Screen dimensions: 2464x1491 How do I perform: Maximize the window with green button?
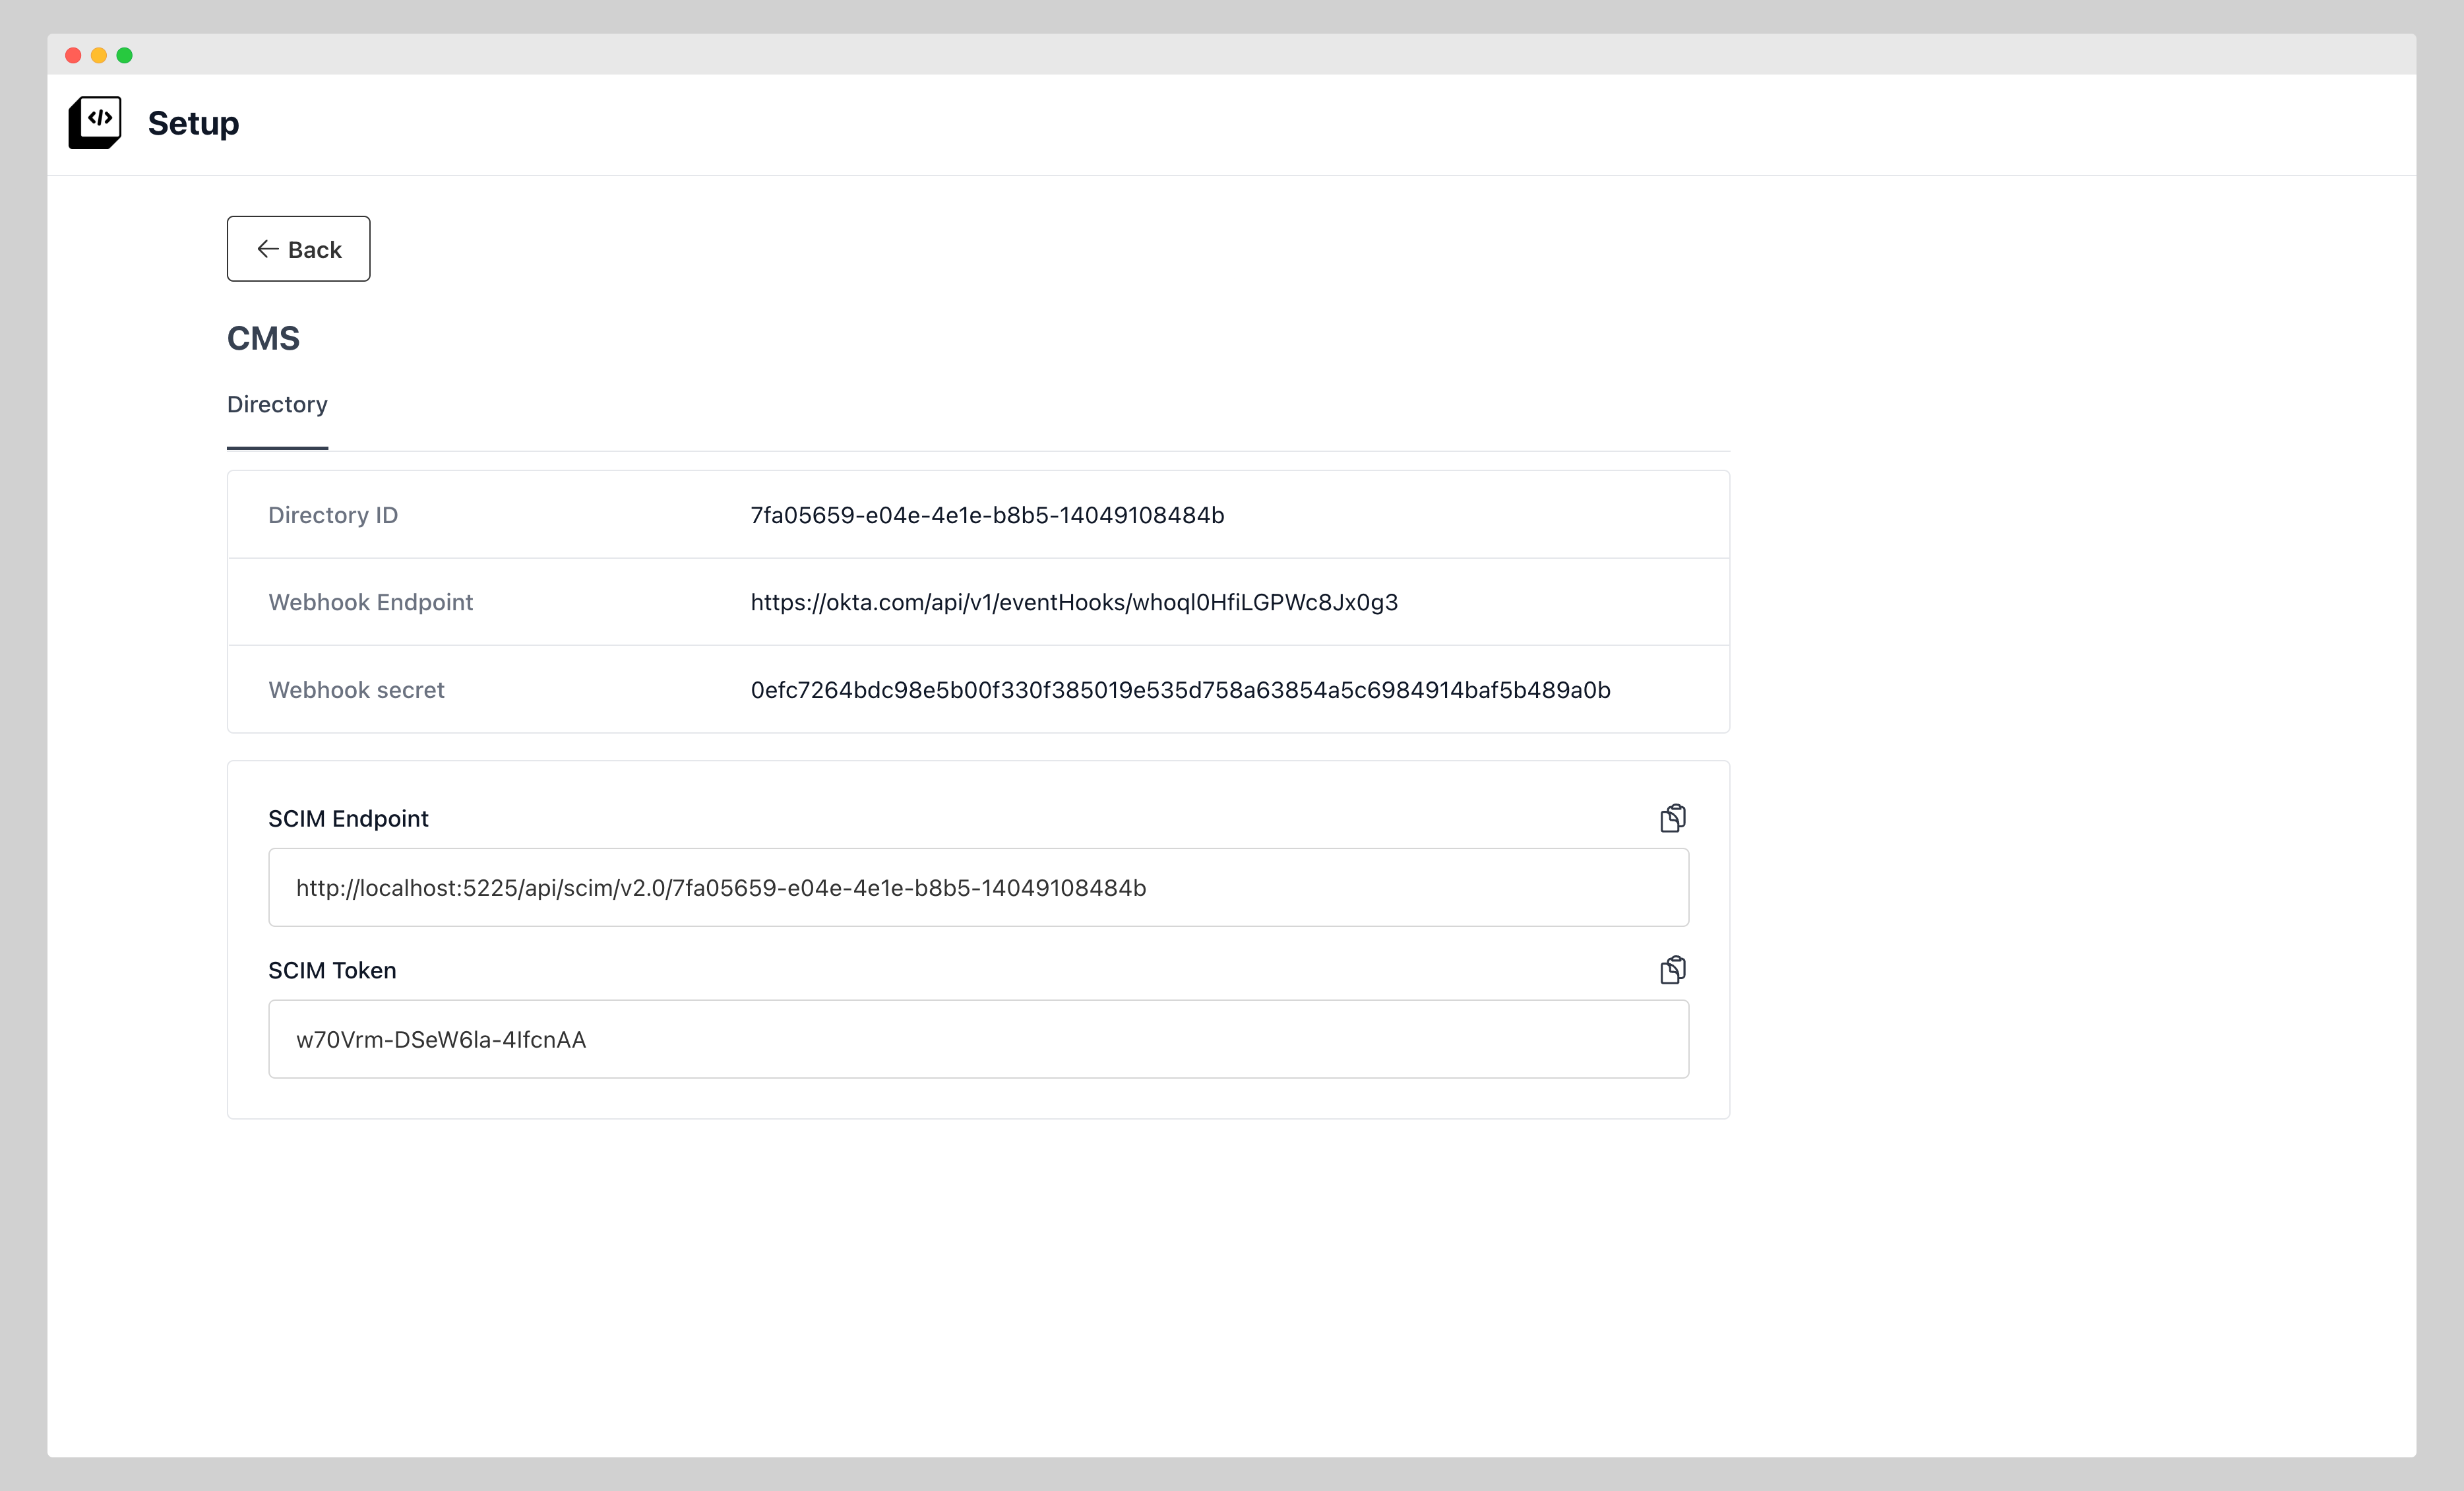[125, 55]
